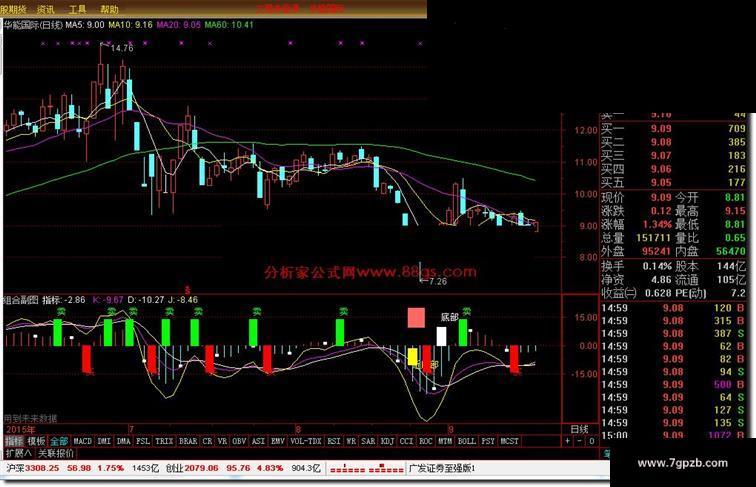The width and height of the screenshot is (756, 487).
Task: Click the pink rectangle signal marker
Action: point(417,318)
